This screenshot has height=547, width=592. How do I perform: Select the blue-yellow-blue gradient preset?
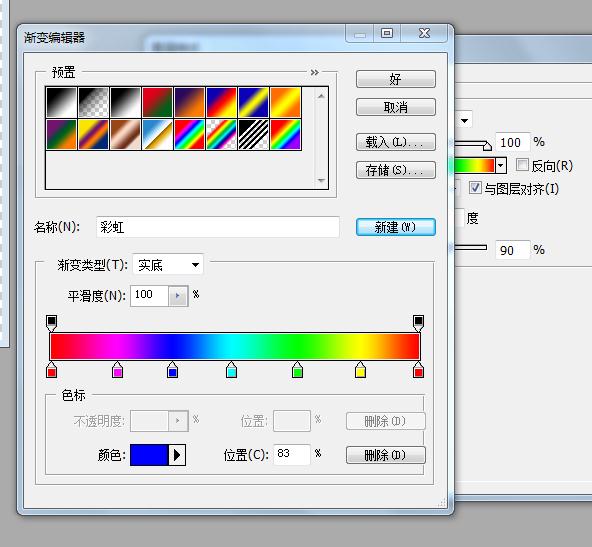[254, 102]
